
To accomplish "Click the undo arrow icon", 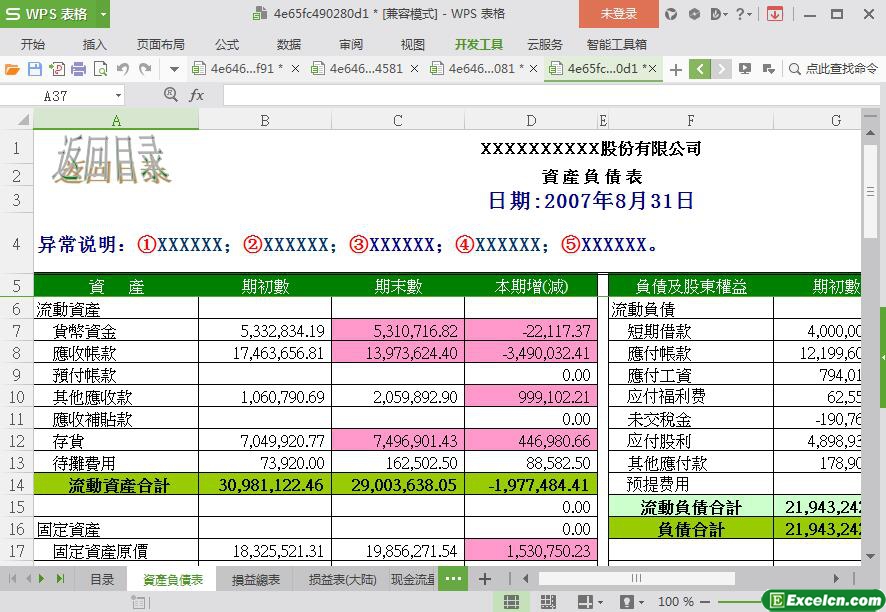I will tap(123, 69).
